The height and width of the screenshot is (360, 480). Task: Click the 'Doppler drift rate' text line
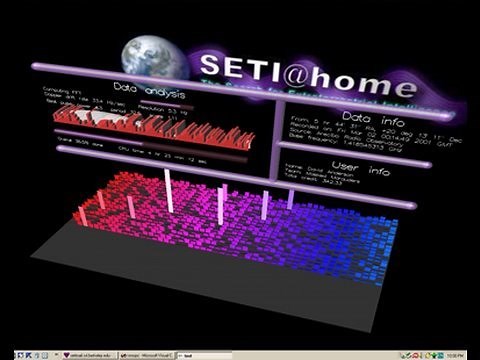(x=84, y=99)
